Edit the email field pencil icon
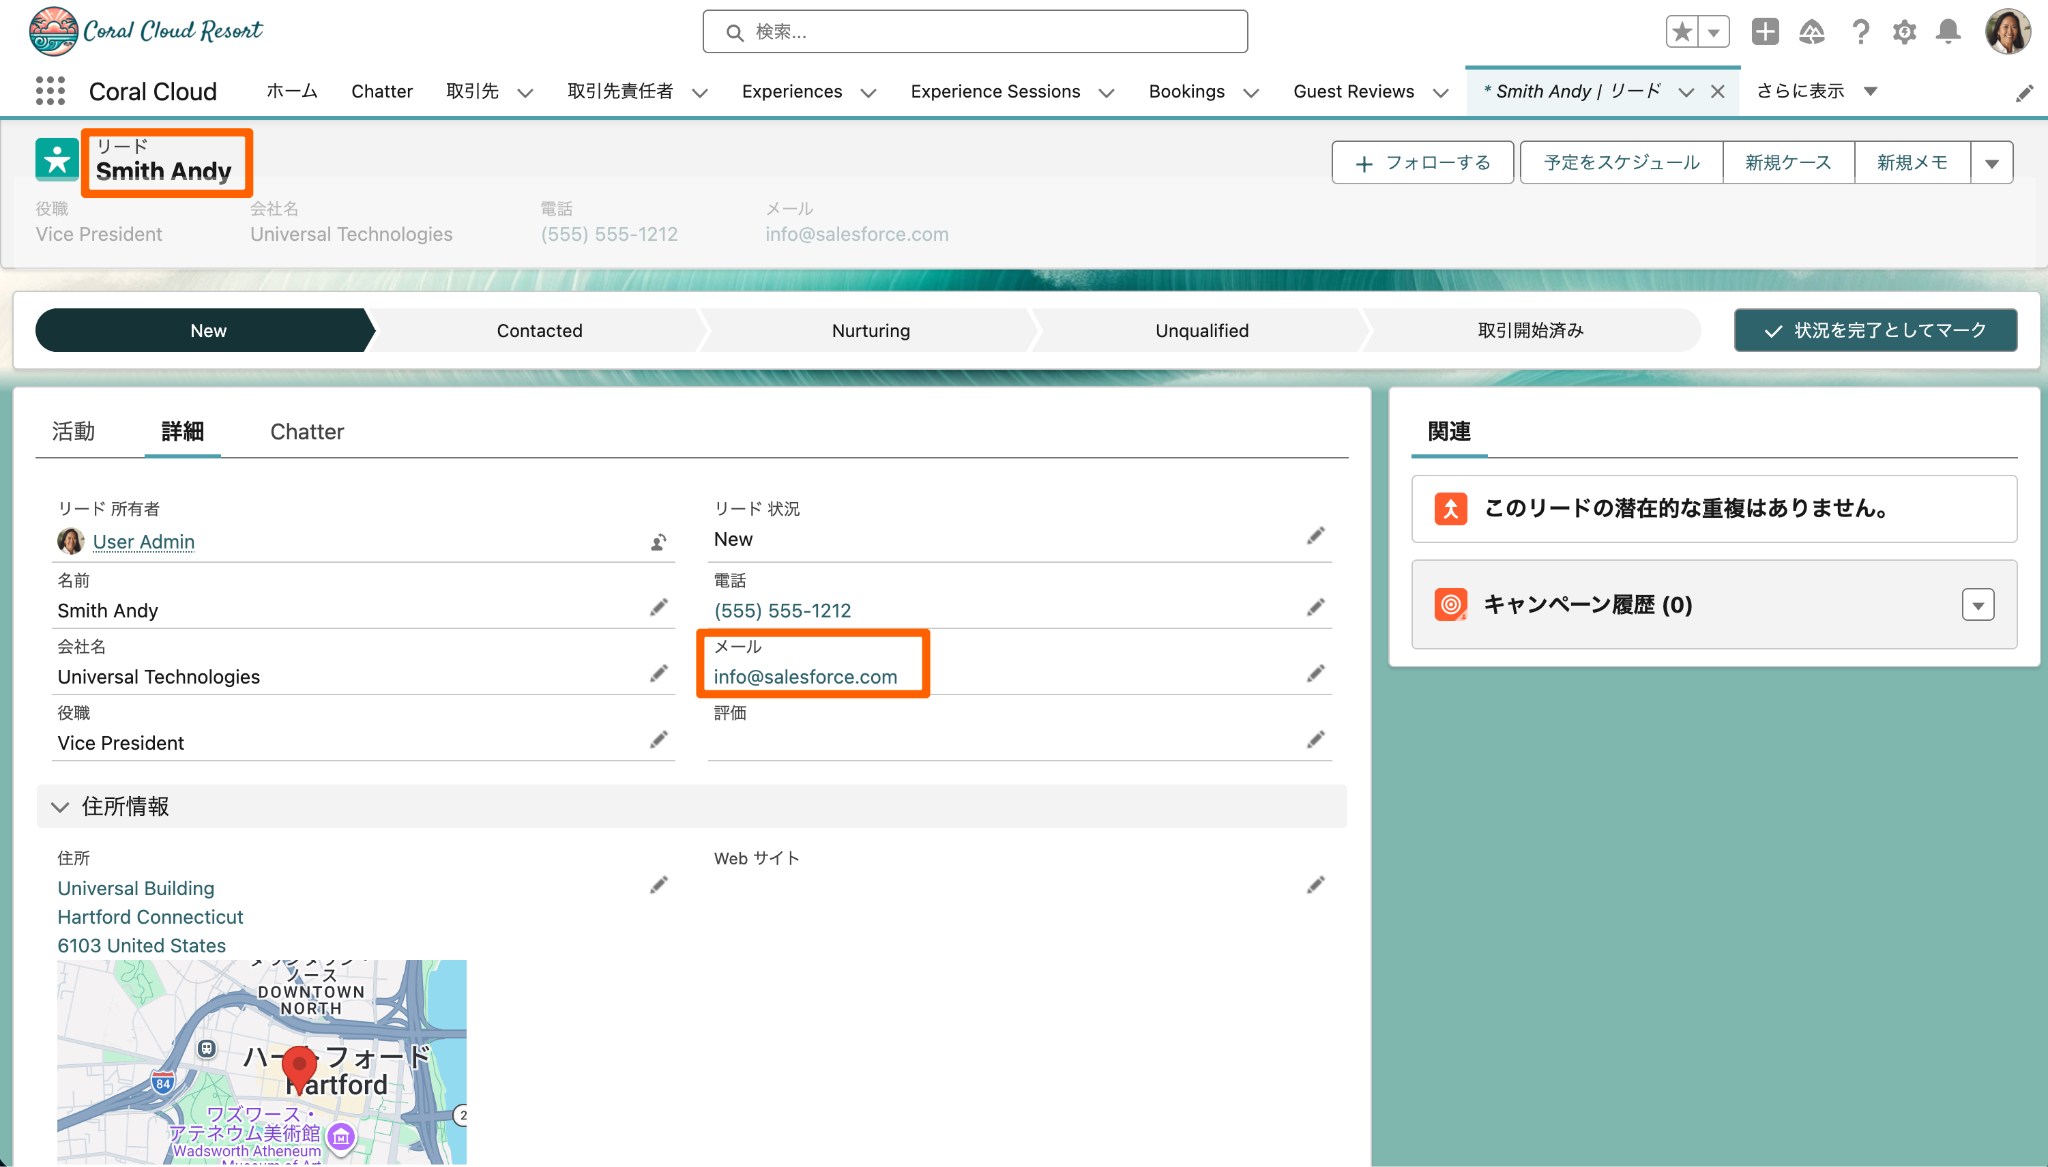Image resolution: width=2048 pixels, height=1167 pixels. click(1315, 674)
